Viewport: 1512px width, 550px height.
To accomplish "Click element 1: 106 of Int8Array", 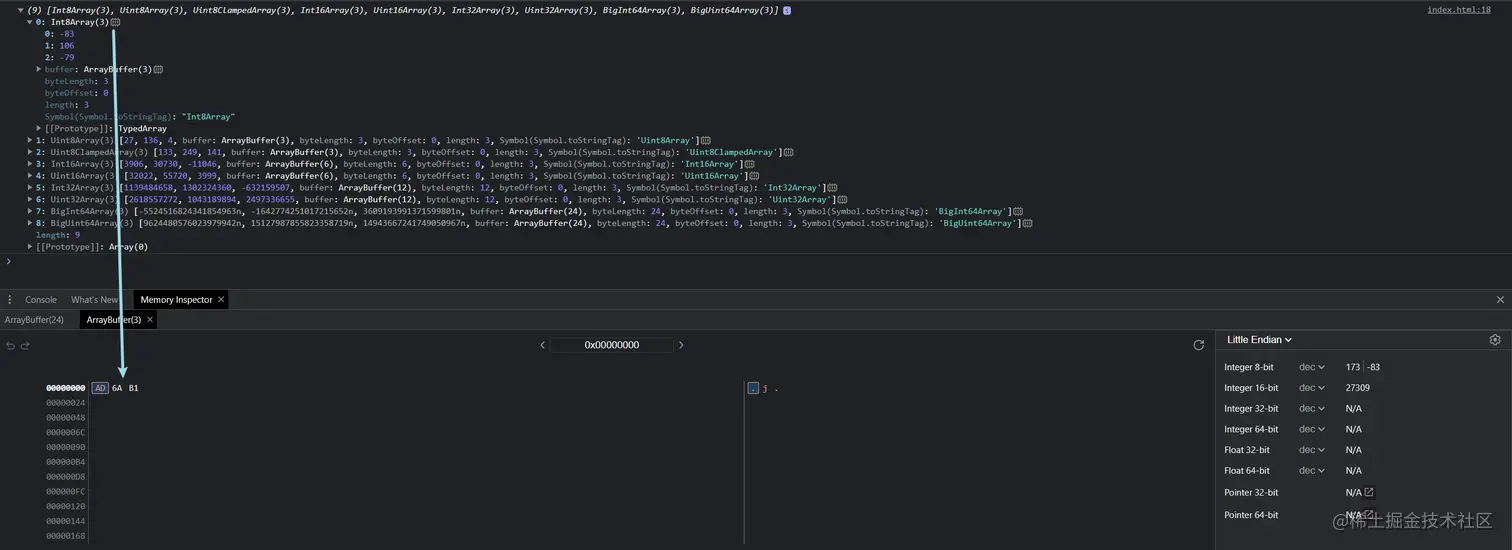I will pos(59,46).
